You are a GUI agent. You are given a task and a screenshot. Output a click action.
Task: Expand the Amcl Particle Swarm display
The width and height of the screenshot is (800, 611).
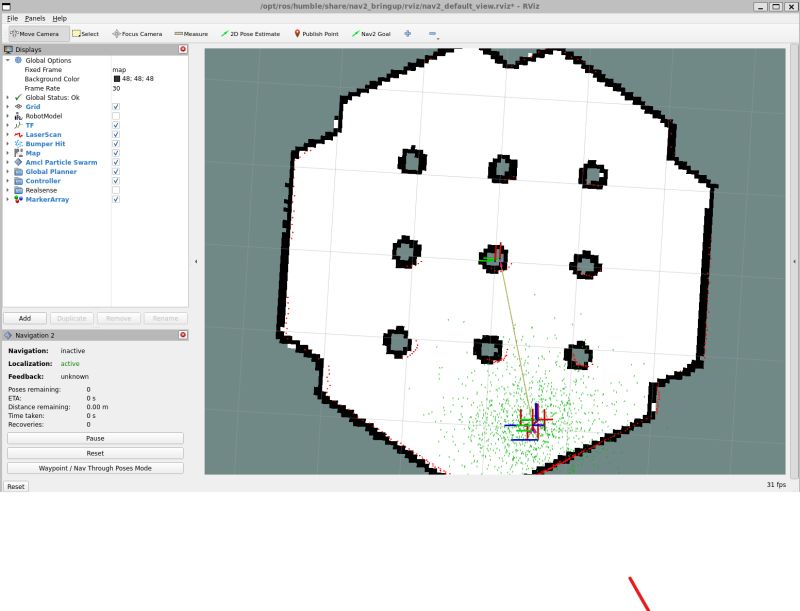point(8,162)
